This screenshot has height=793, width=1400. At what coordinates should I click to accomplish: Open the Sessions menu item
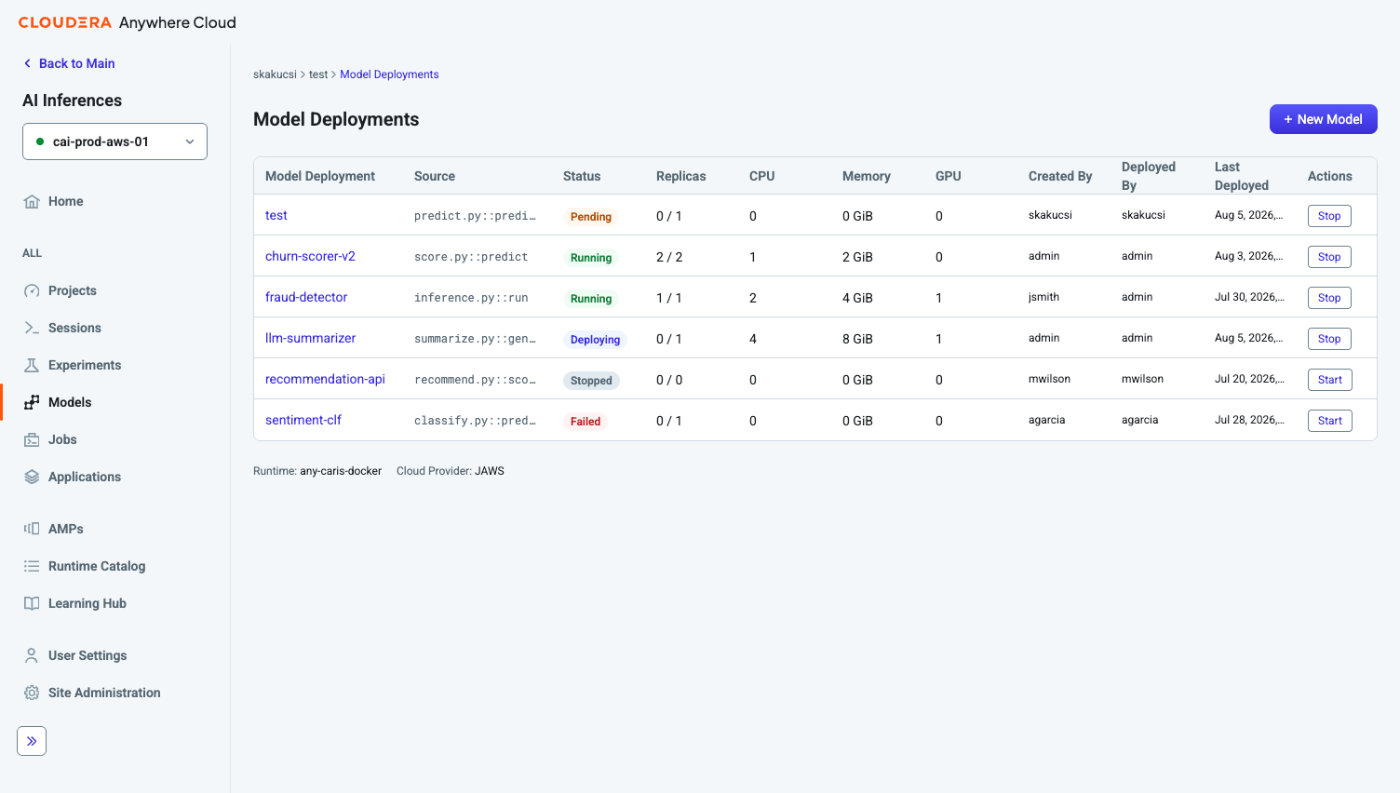tap(74, 328)
